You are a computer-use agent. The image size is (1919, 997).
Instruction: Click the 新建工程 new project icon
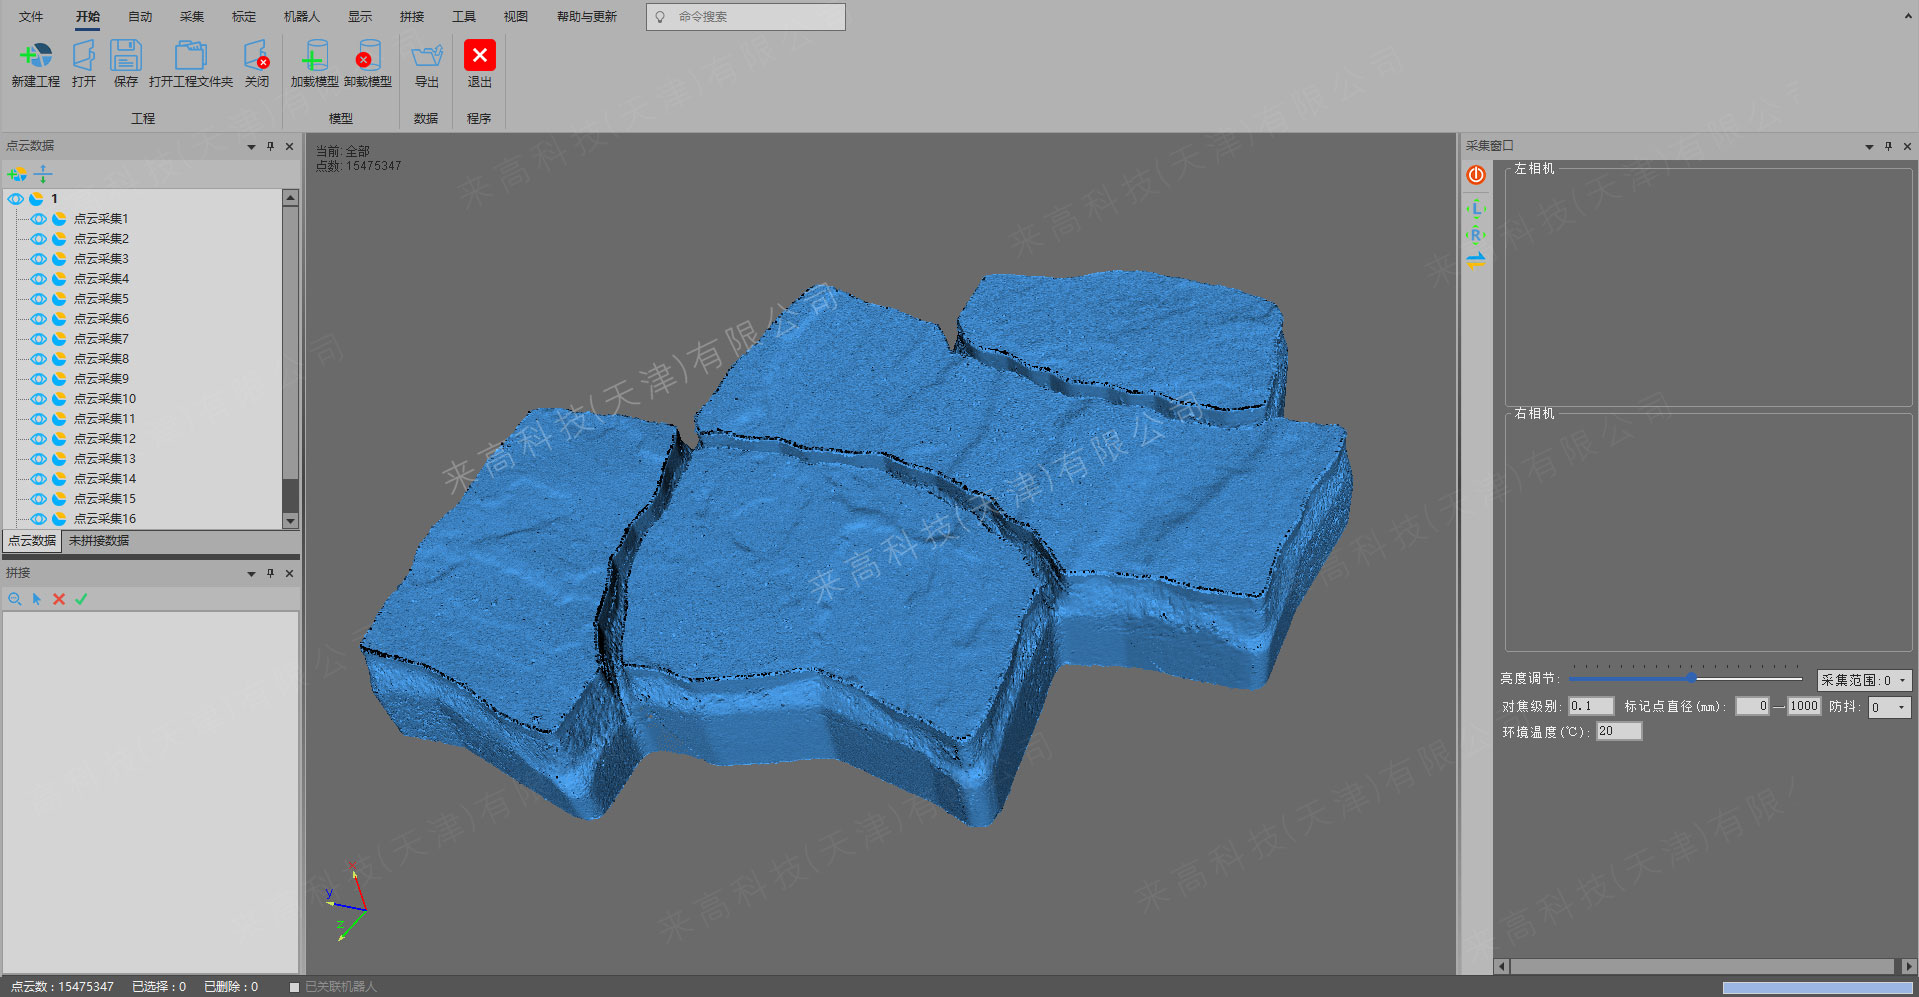[35, 56]
